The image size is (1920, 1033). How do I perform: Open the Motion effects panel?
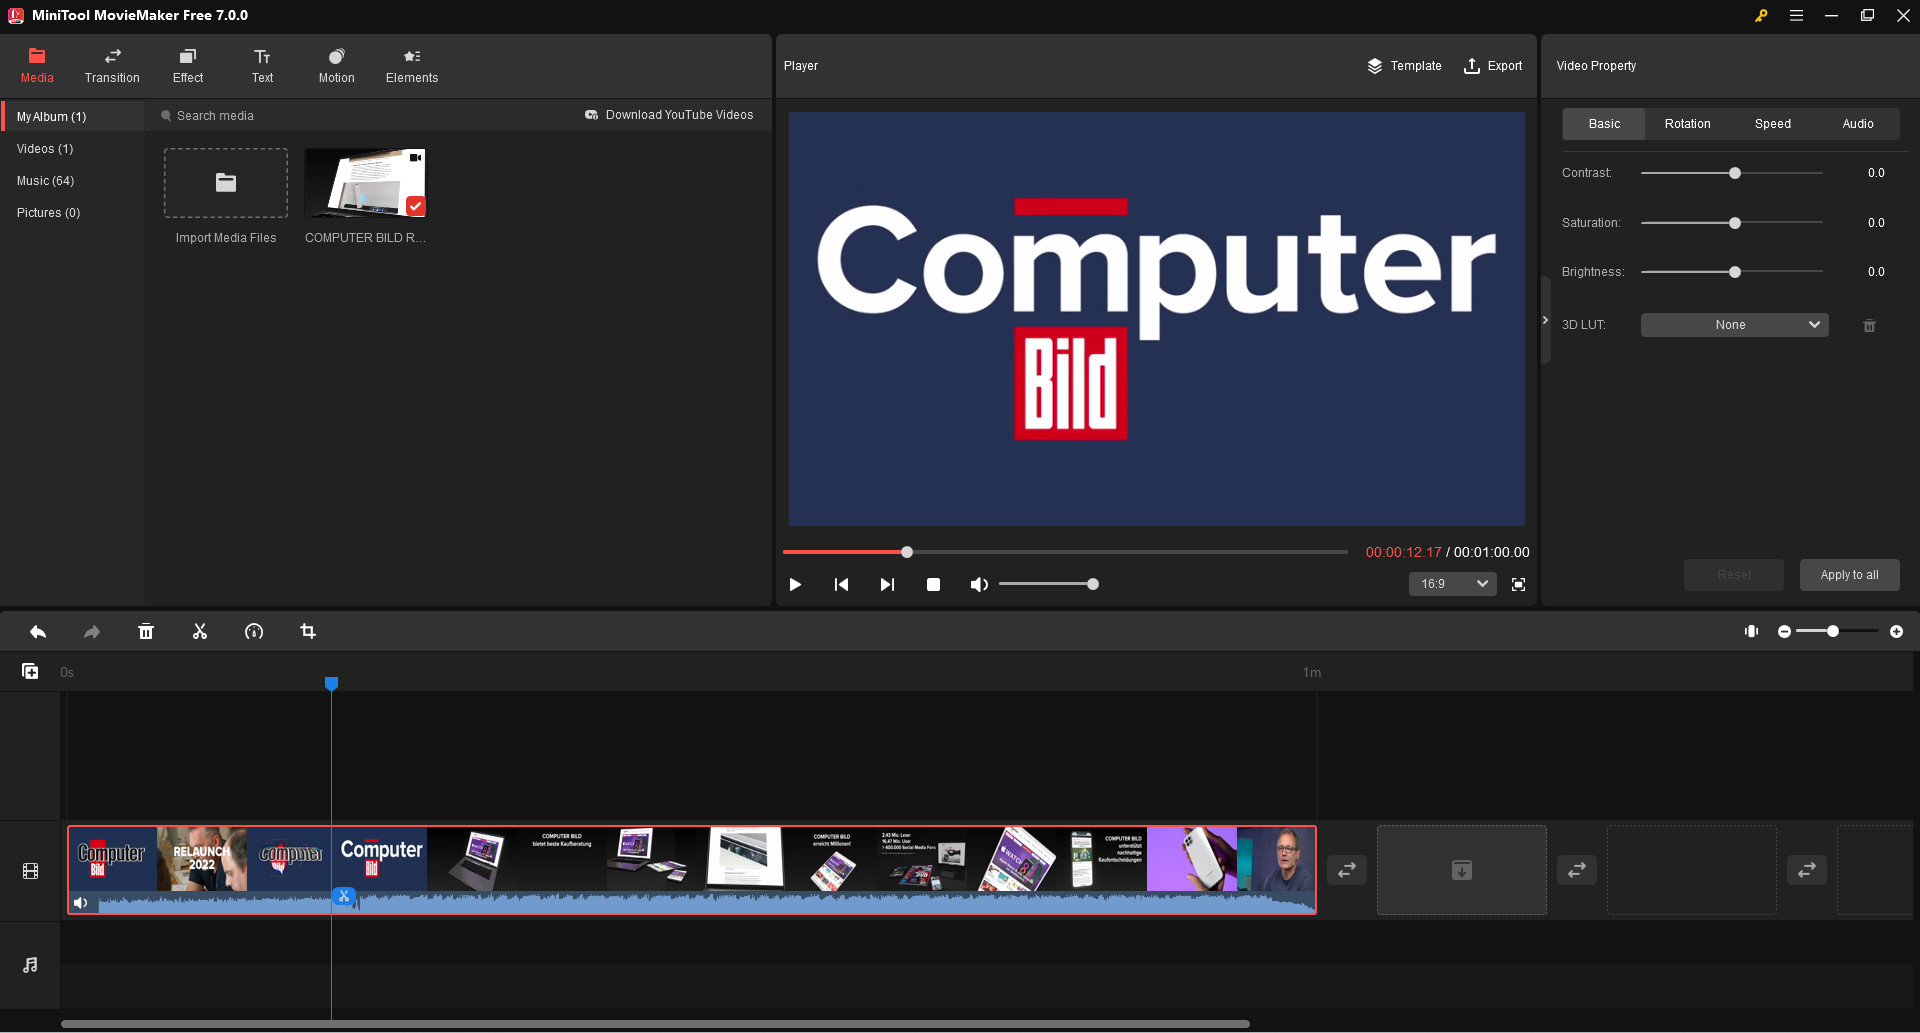336,65
